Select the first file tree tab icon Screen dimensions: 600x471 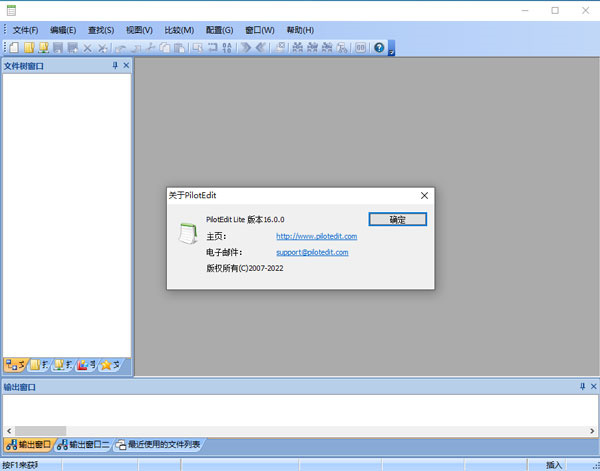14,365
